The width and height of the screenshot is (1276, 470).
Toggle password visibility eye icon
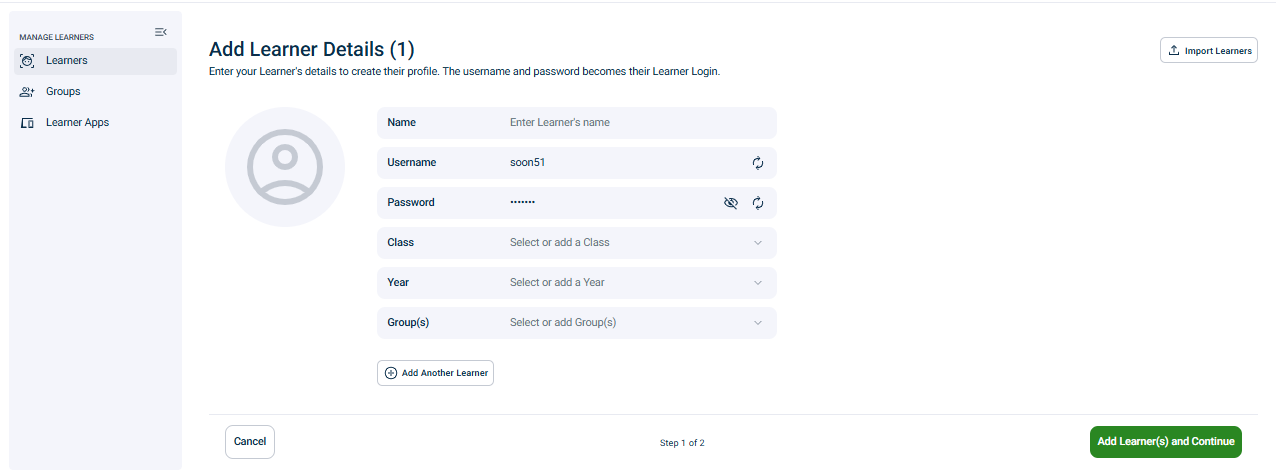(731, 203)
